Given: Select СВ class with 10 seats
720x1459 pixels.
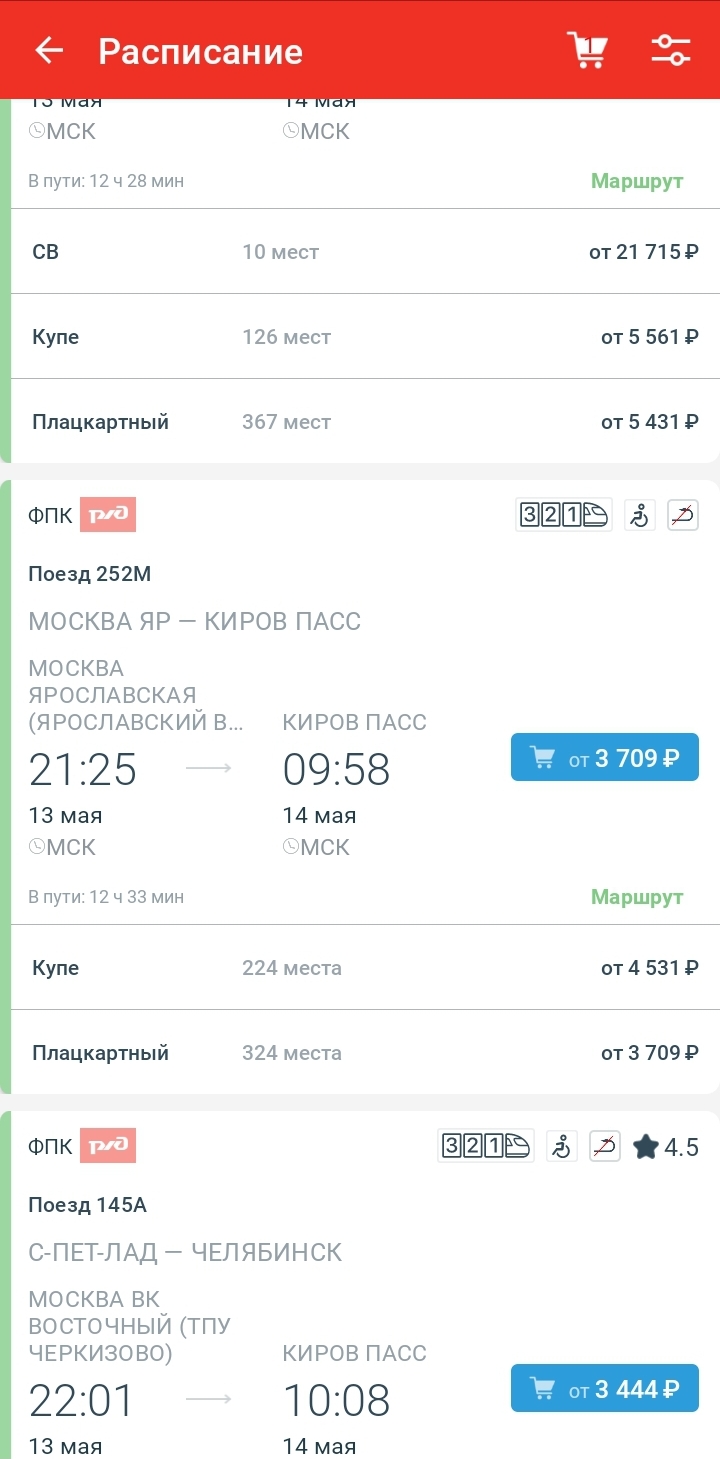Looking at the screenshot, I should point(365,252).
